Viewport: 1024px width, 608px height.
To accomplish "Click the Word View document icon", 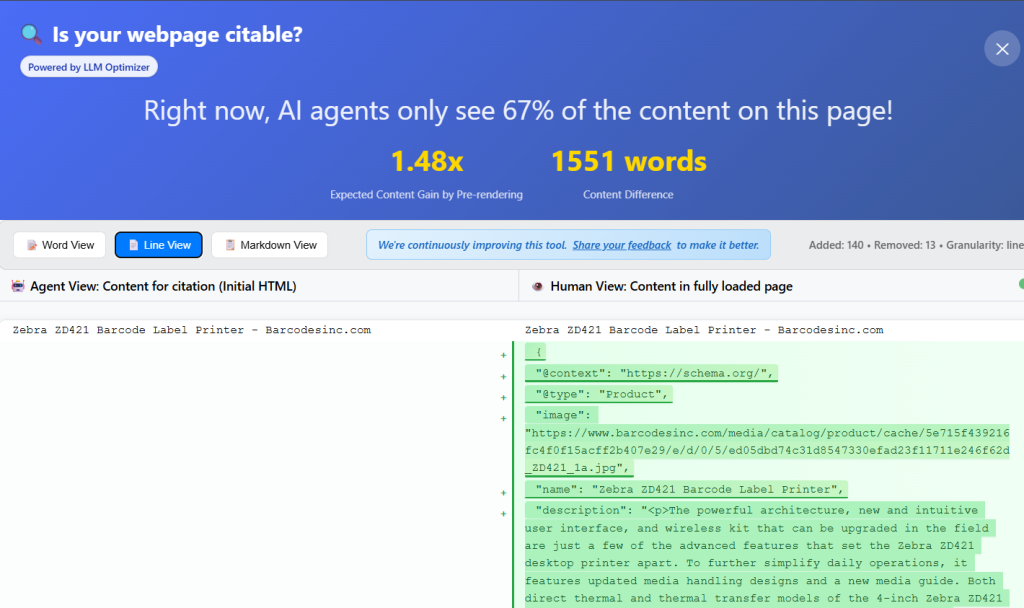I will point(32,245).
